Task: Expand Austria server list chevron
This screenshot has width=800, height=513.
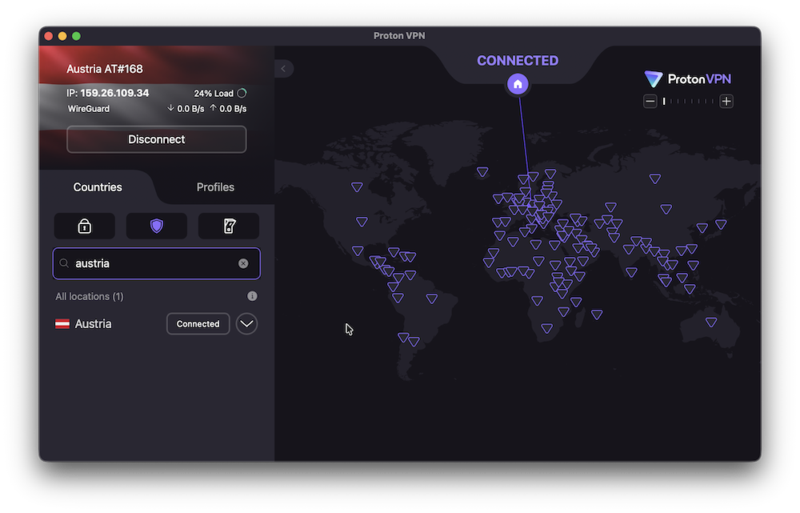Action: coord(246,324)
